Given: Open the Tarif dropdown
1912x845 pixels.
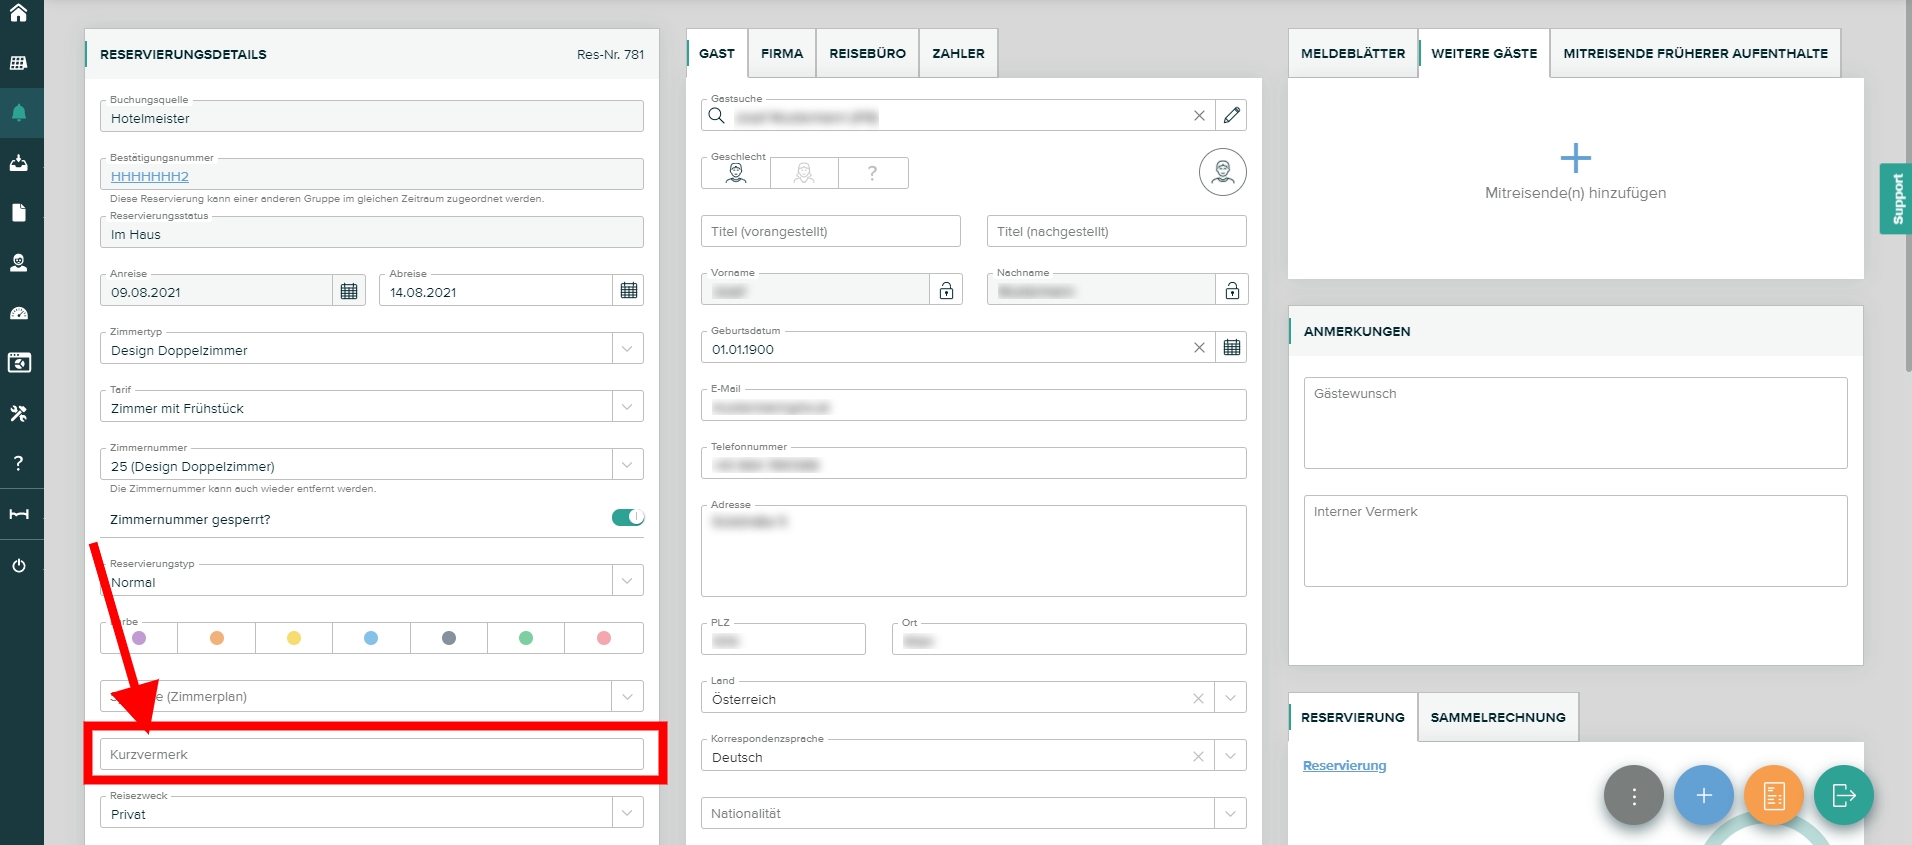Looking at the screenshot, I should [x=627, y=407].
